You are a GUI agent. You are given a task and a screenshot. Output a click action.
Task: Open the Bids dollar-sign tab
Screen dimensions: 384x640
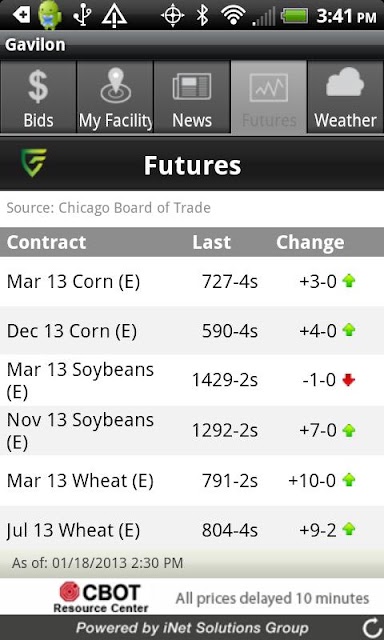coord(38,97)
